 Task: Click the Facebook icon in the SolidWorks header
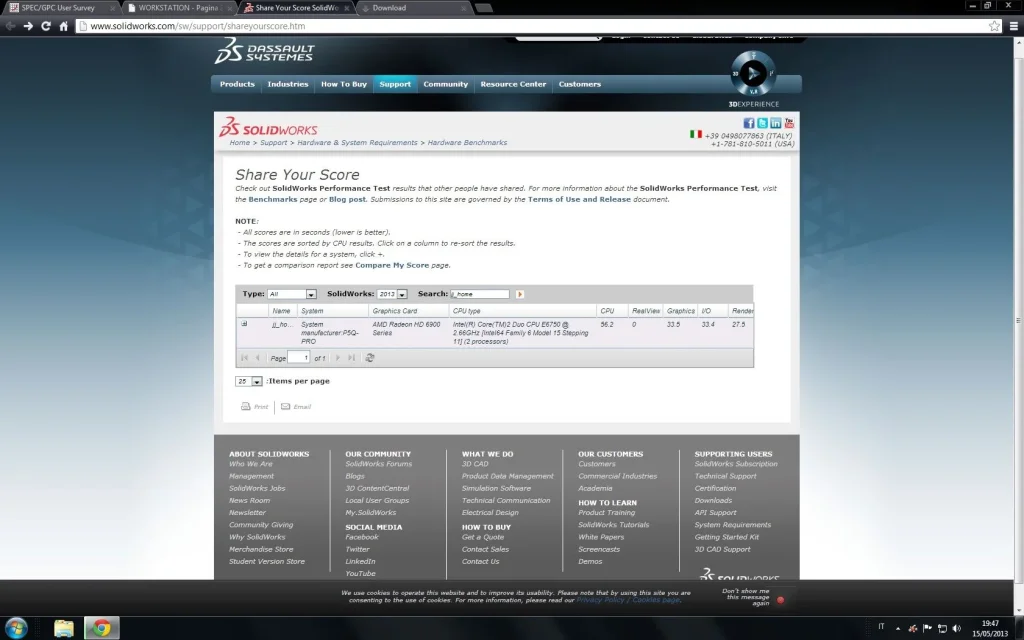[748, 123]
